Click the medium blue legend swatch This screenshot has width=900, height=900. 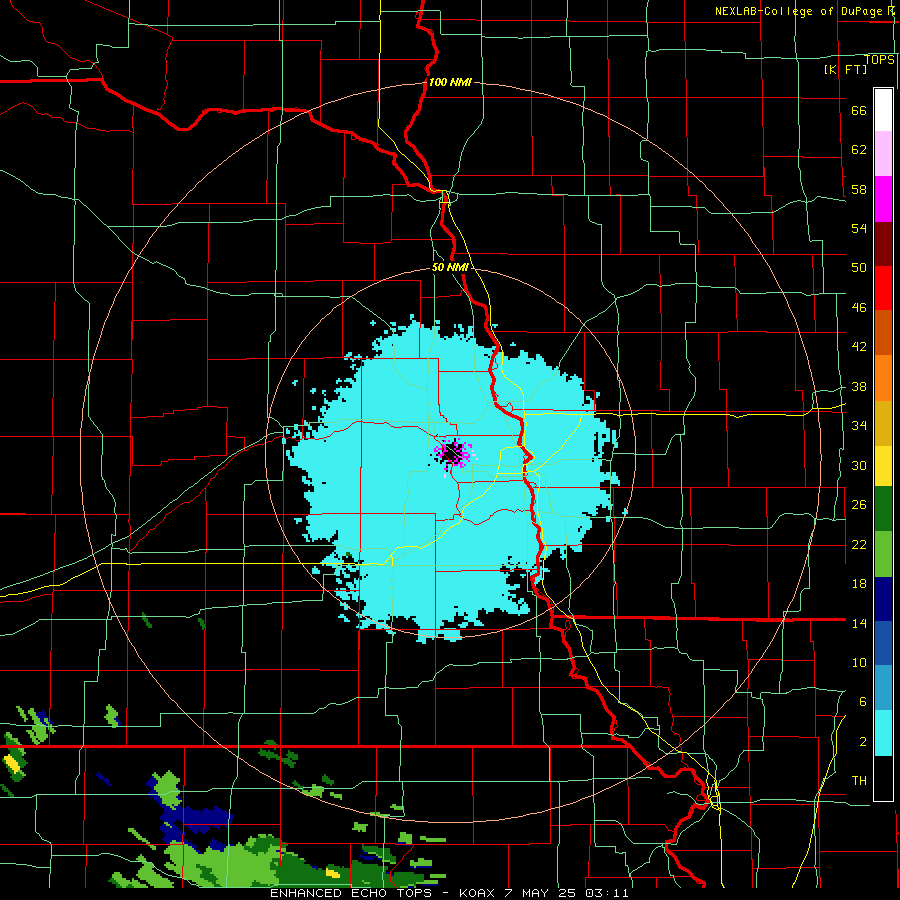click(883, 643)
